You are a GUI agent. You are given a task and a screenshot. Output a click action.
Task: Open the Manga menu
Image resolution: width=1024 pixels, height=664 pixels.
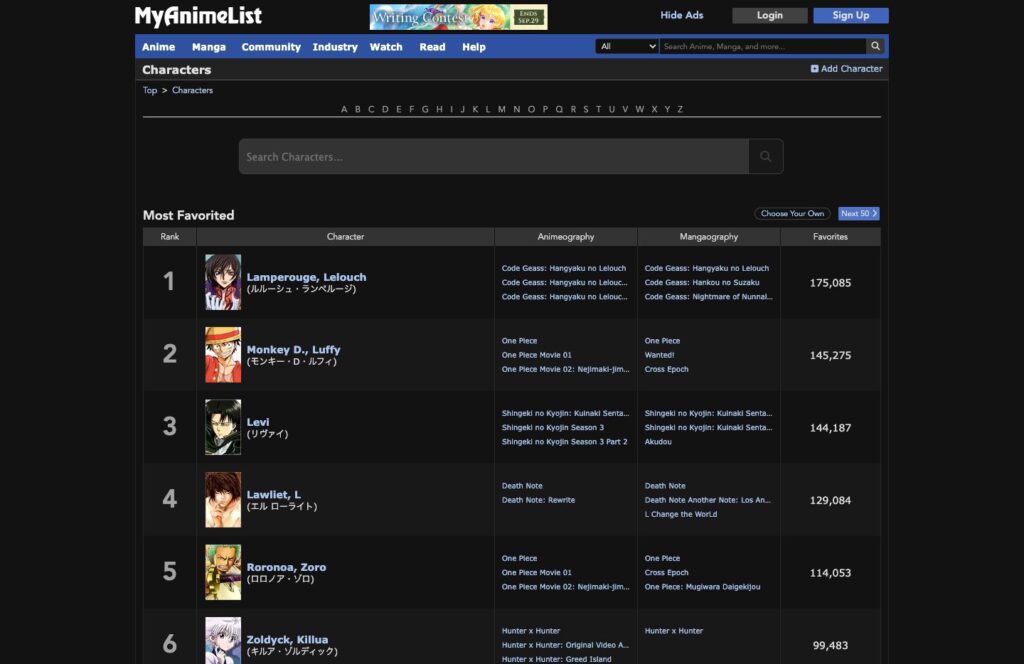tap(208, 47)
